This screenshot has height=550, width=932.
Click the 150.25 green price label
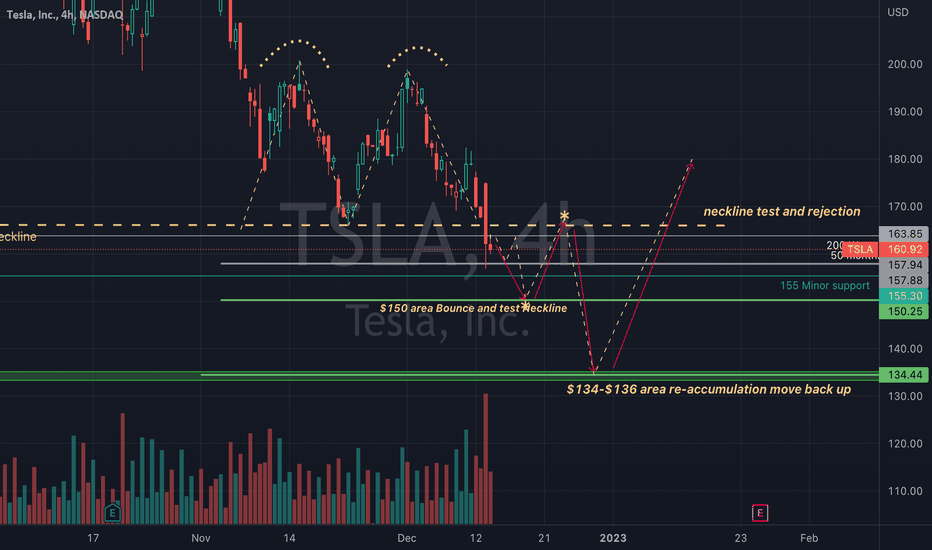click(904, 311)
